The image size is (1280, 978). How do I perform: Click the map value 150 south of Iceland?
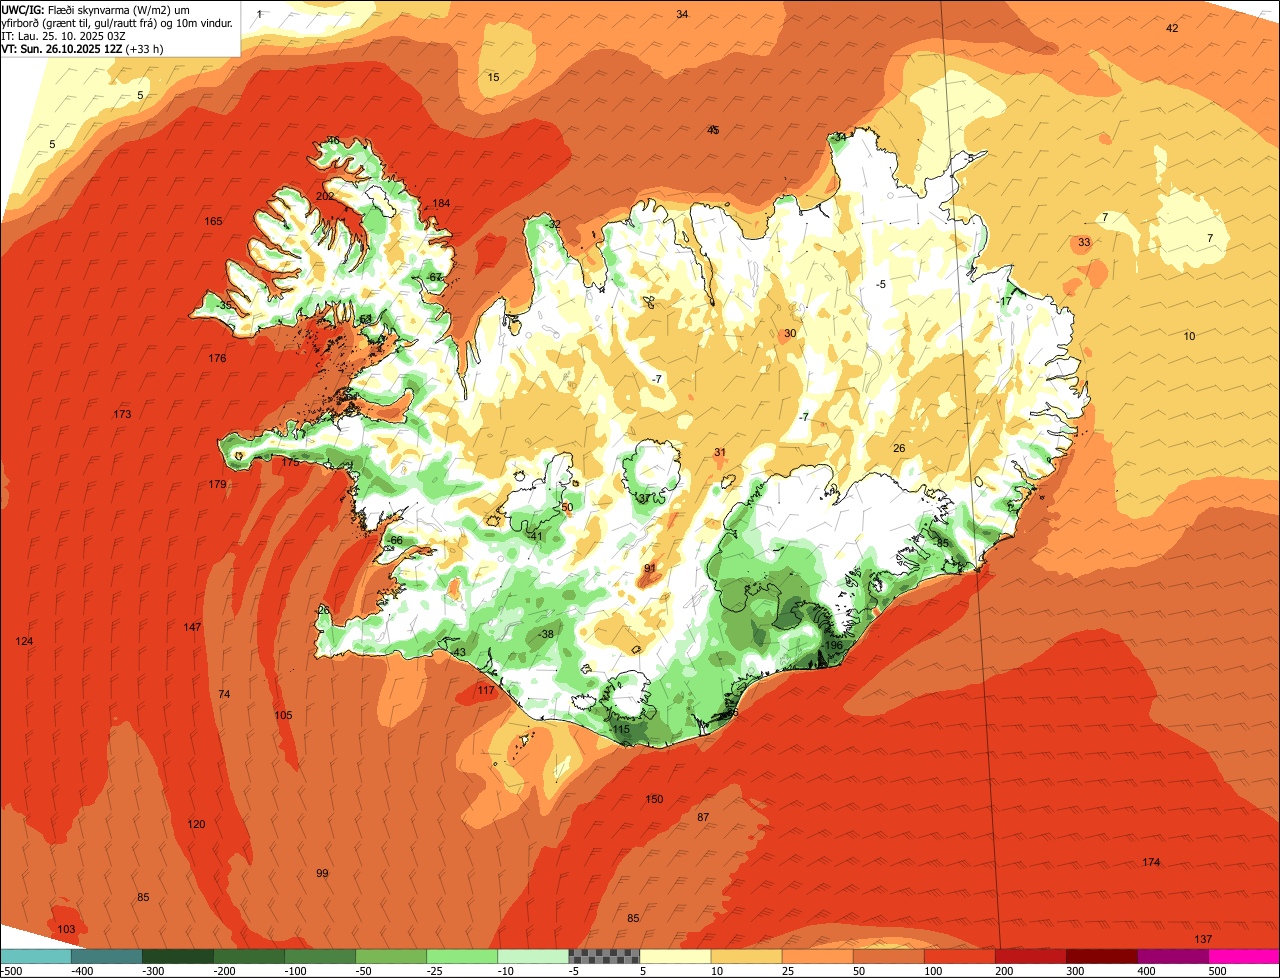click(654, 799)
